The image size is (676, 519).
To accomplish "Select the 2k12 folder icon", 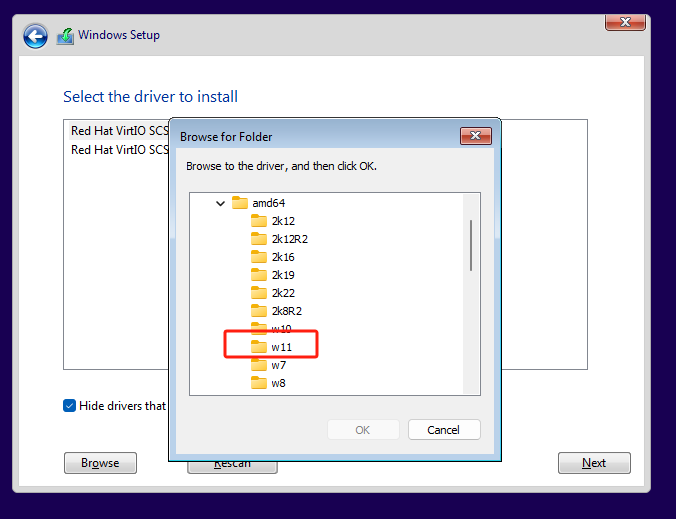I will coord(259,221).
